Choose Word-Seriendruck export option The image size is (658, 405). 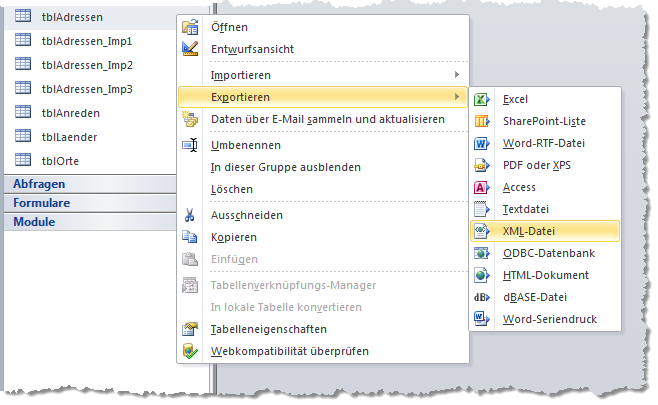(545, 319)
